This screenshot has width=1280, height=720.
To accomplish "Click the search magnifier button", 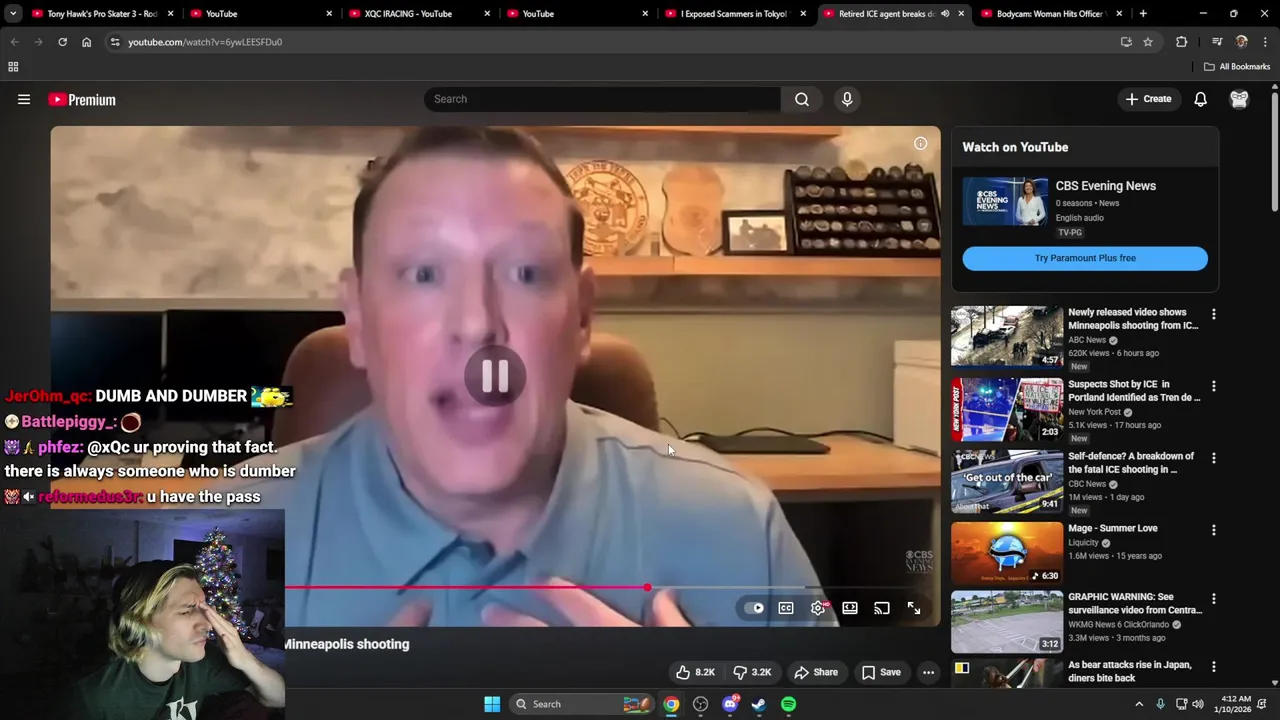I will point(802,99).
